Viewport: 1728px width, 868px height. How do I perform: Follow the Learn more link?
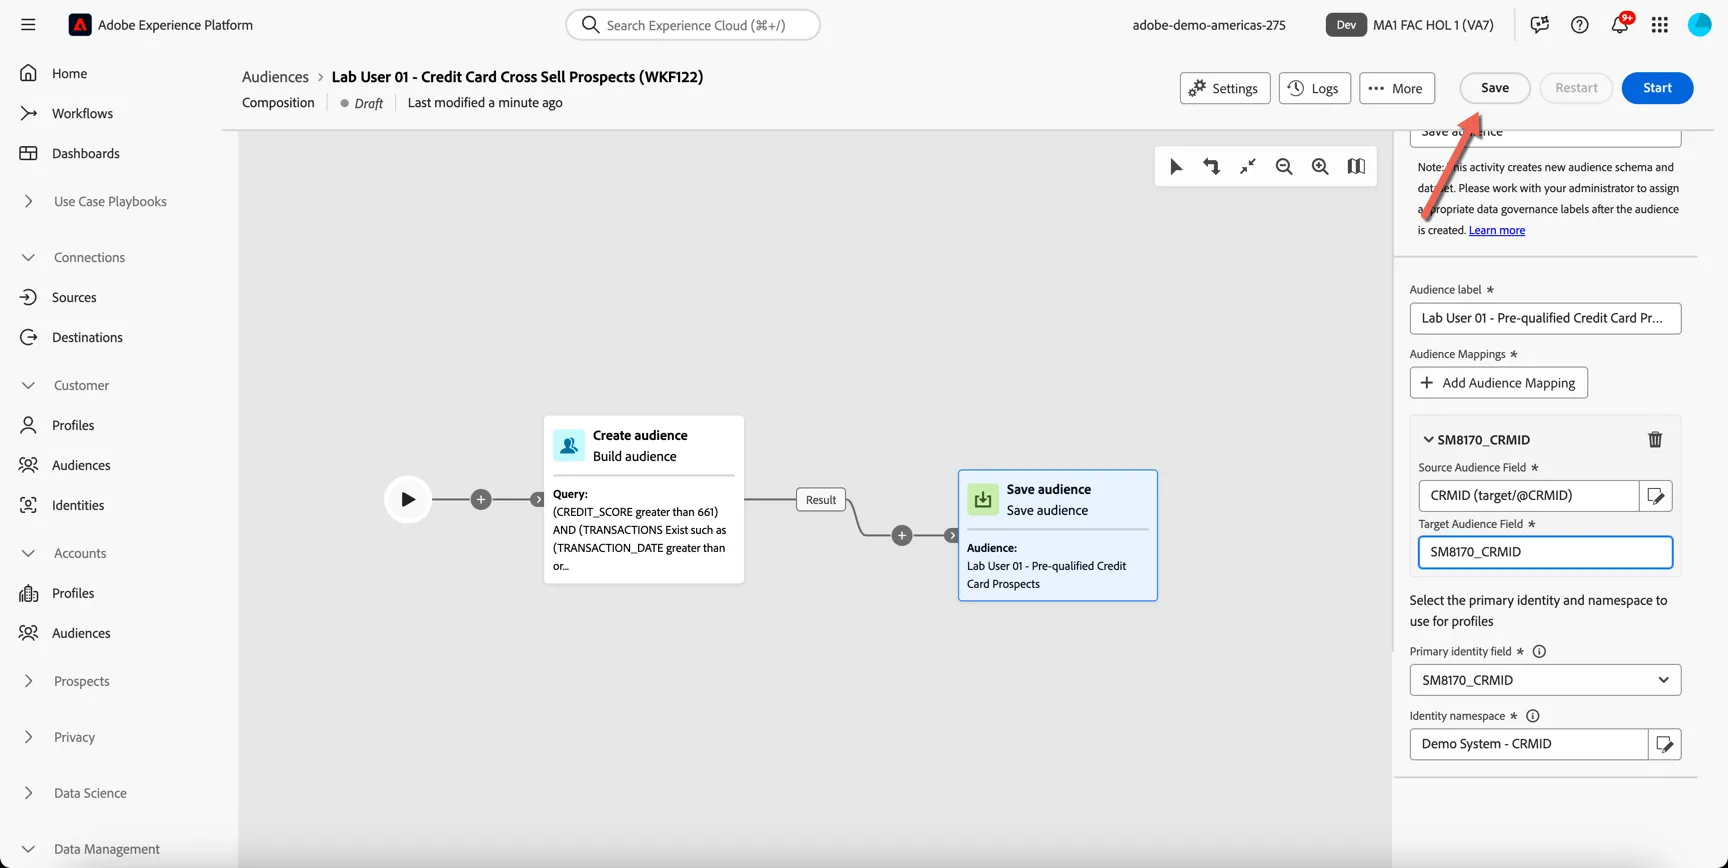(1497, 230)
